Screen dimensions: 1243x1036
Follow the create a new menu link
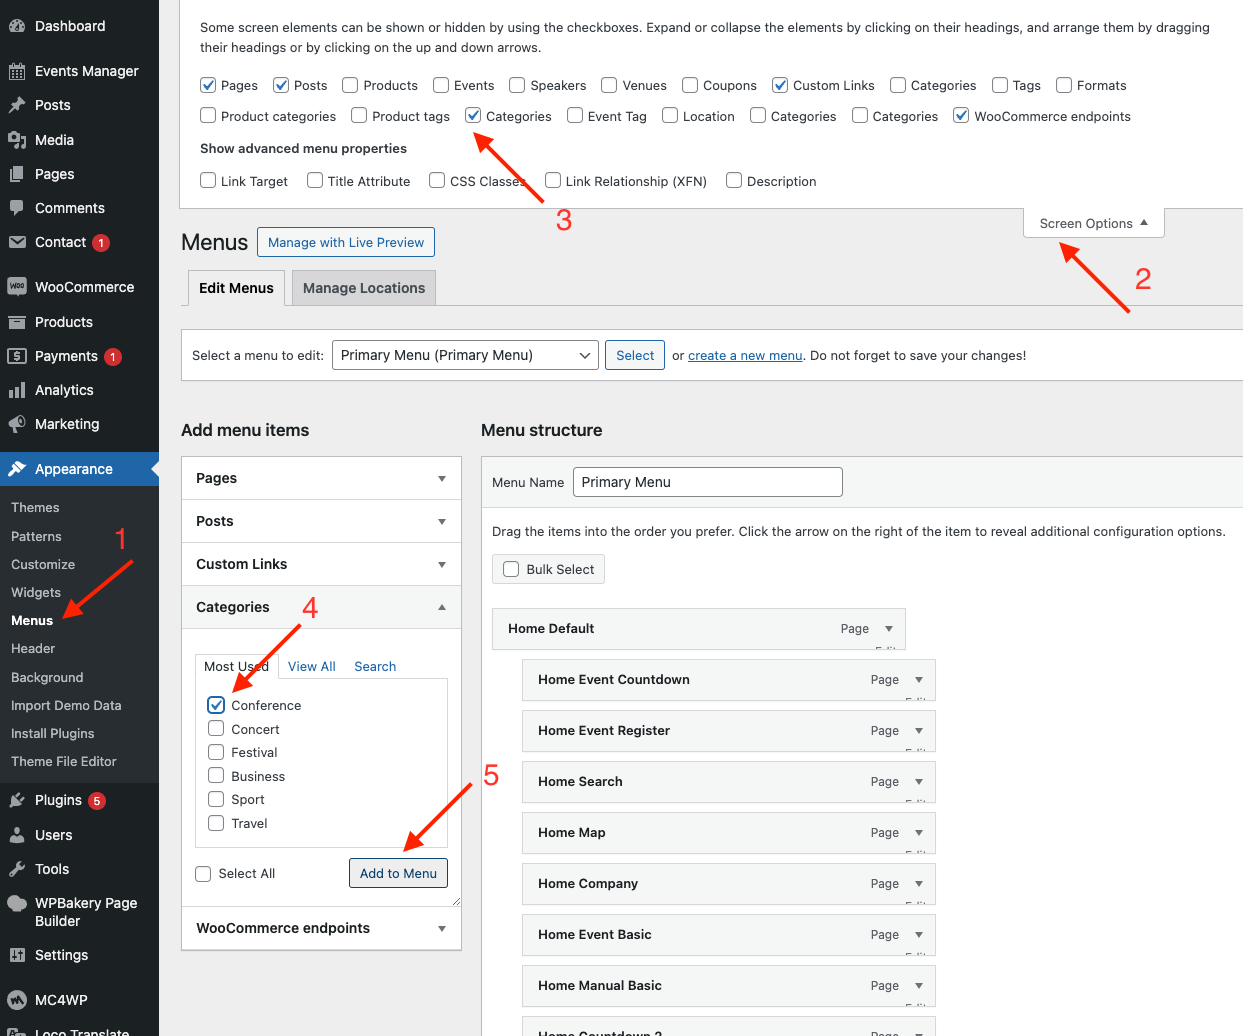click(x=745, y=355)
